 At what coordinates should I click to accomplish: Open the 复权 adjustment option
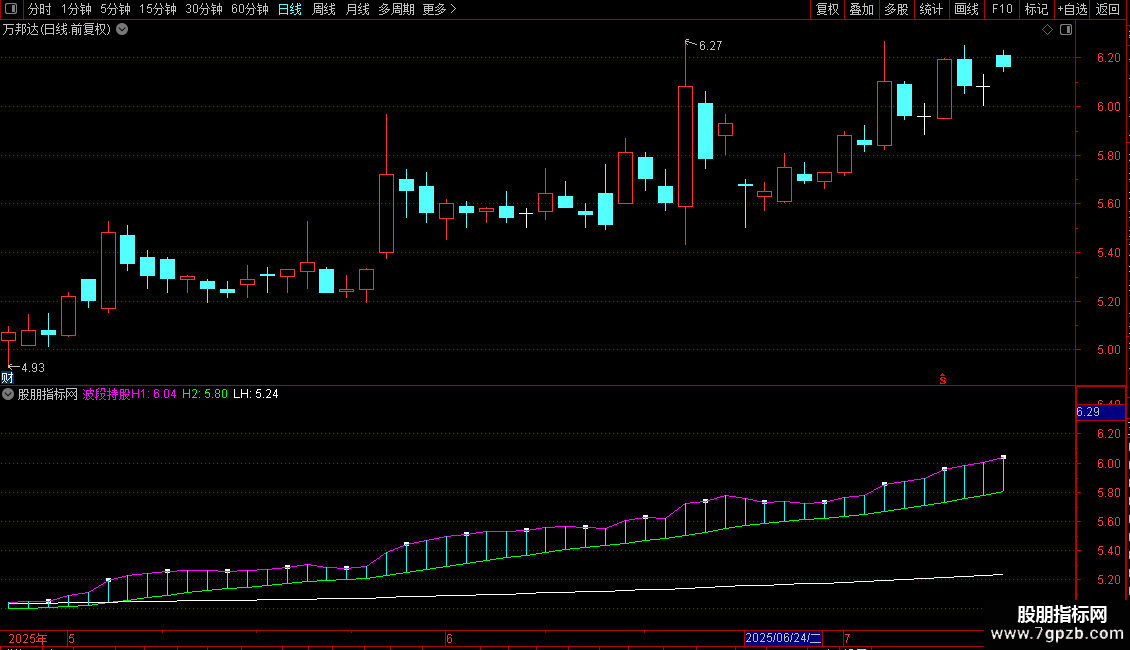click(x=827, y=9)
